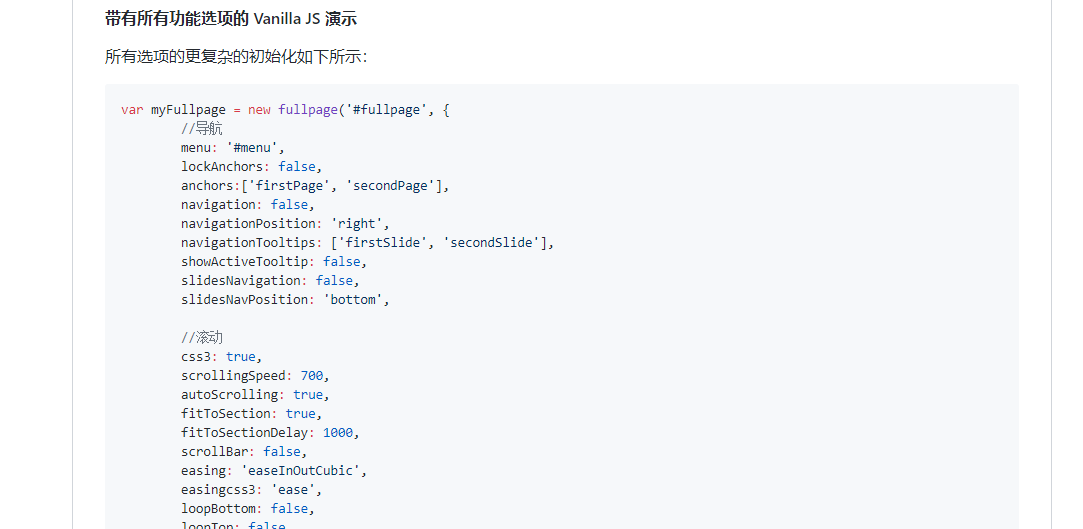Click the lockAnchors: false line
This screenshot has height=529, width=1083.
(251, 167)
